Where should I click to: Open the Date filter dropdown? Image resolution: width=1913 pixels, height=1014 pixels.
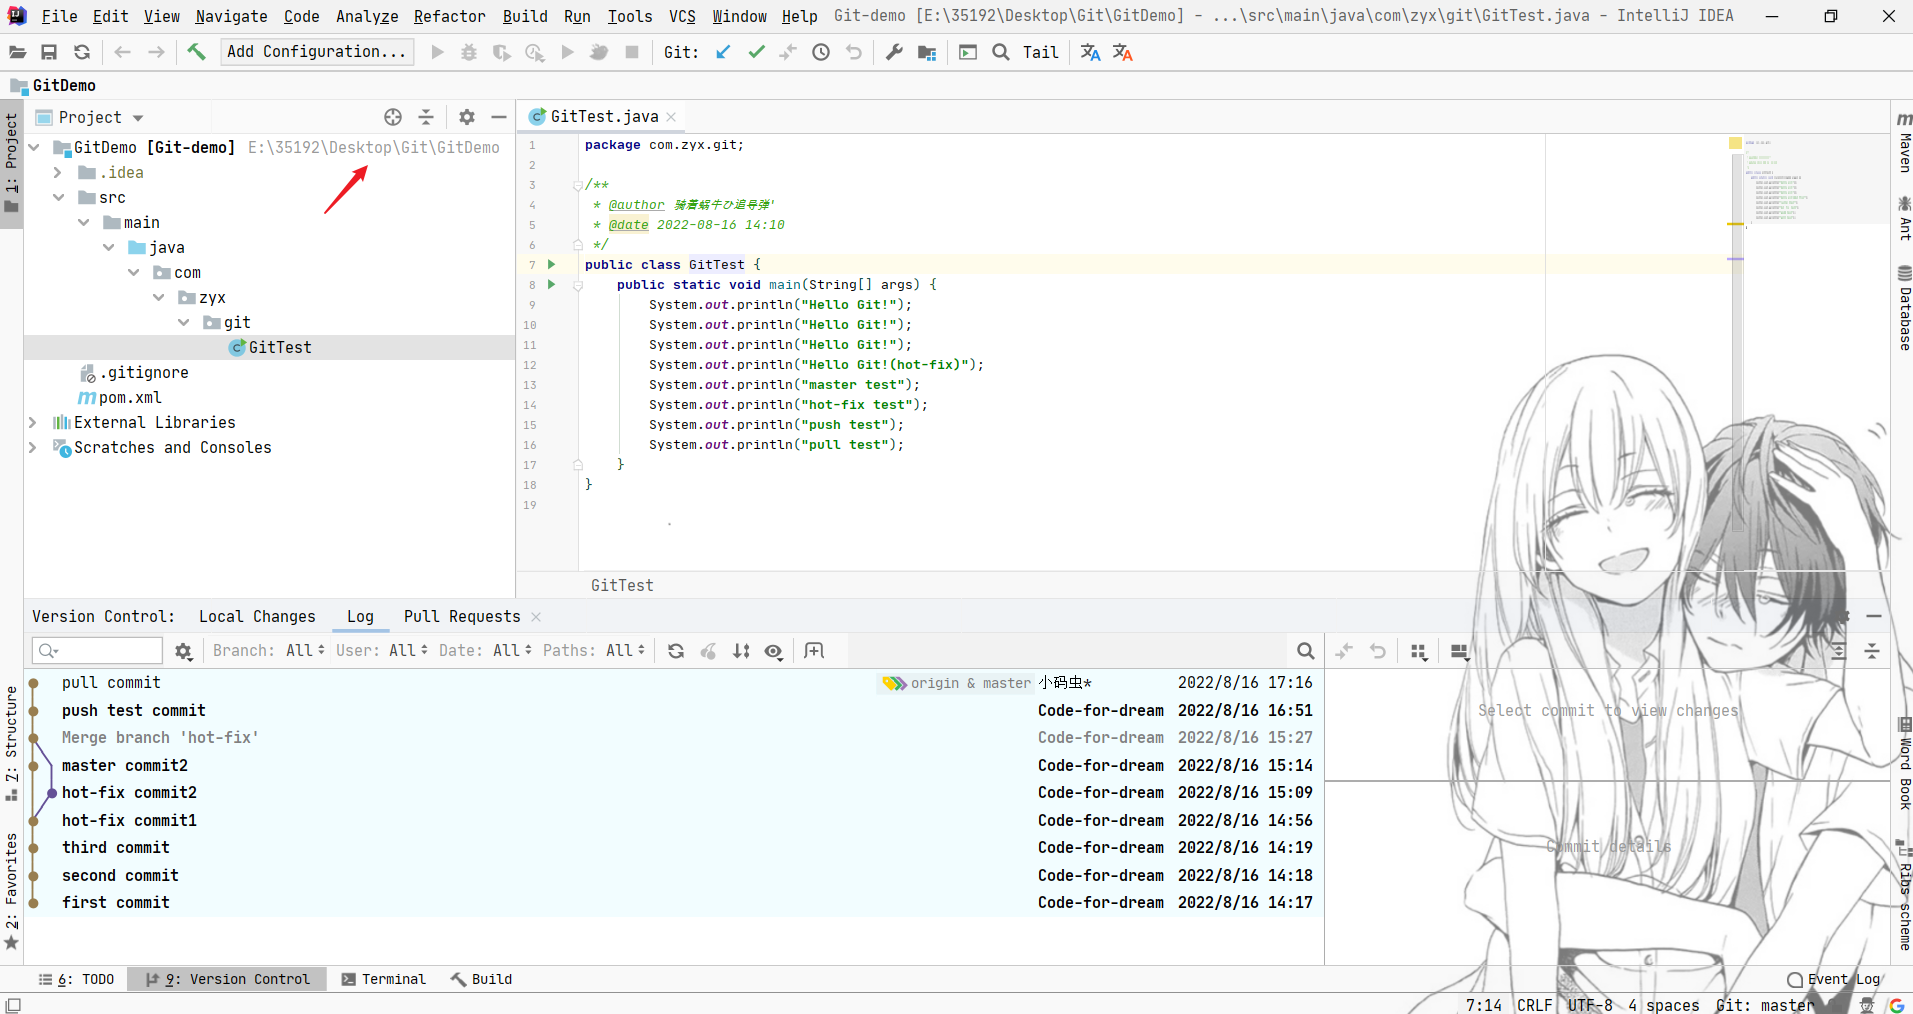485,651
